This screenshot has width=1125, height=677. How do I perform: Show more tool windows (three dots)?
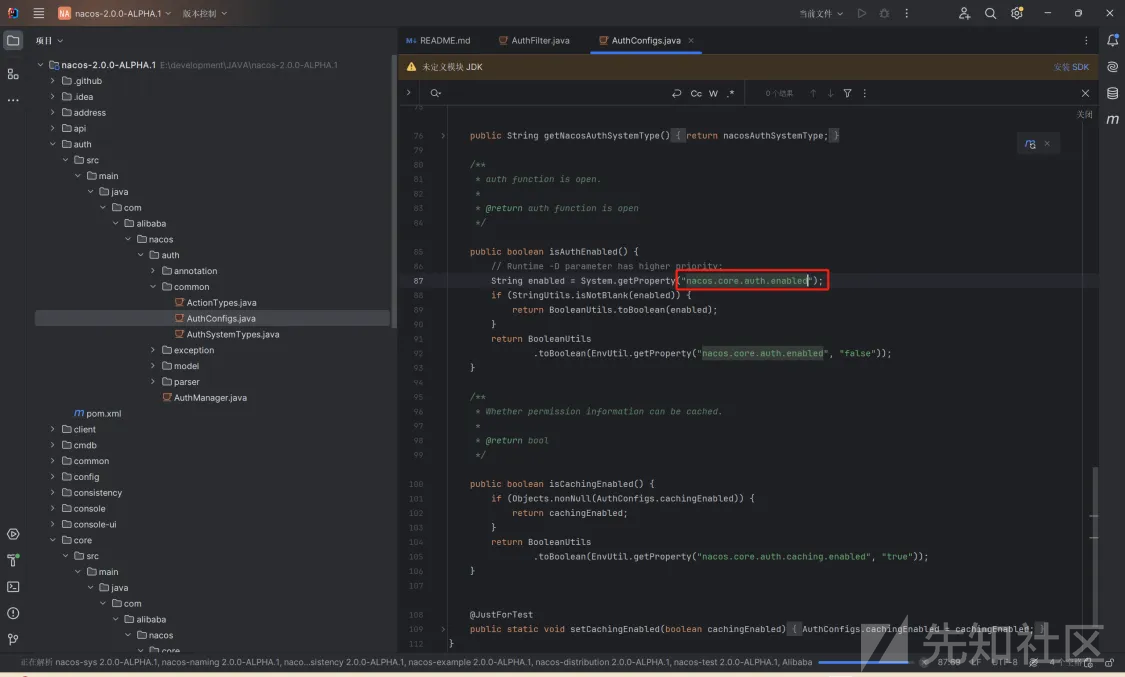(x=13, y=100)
